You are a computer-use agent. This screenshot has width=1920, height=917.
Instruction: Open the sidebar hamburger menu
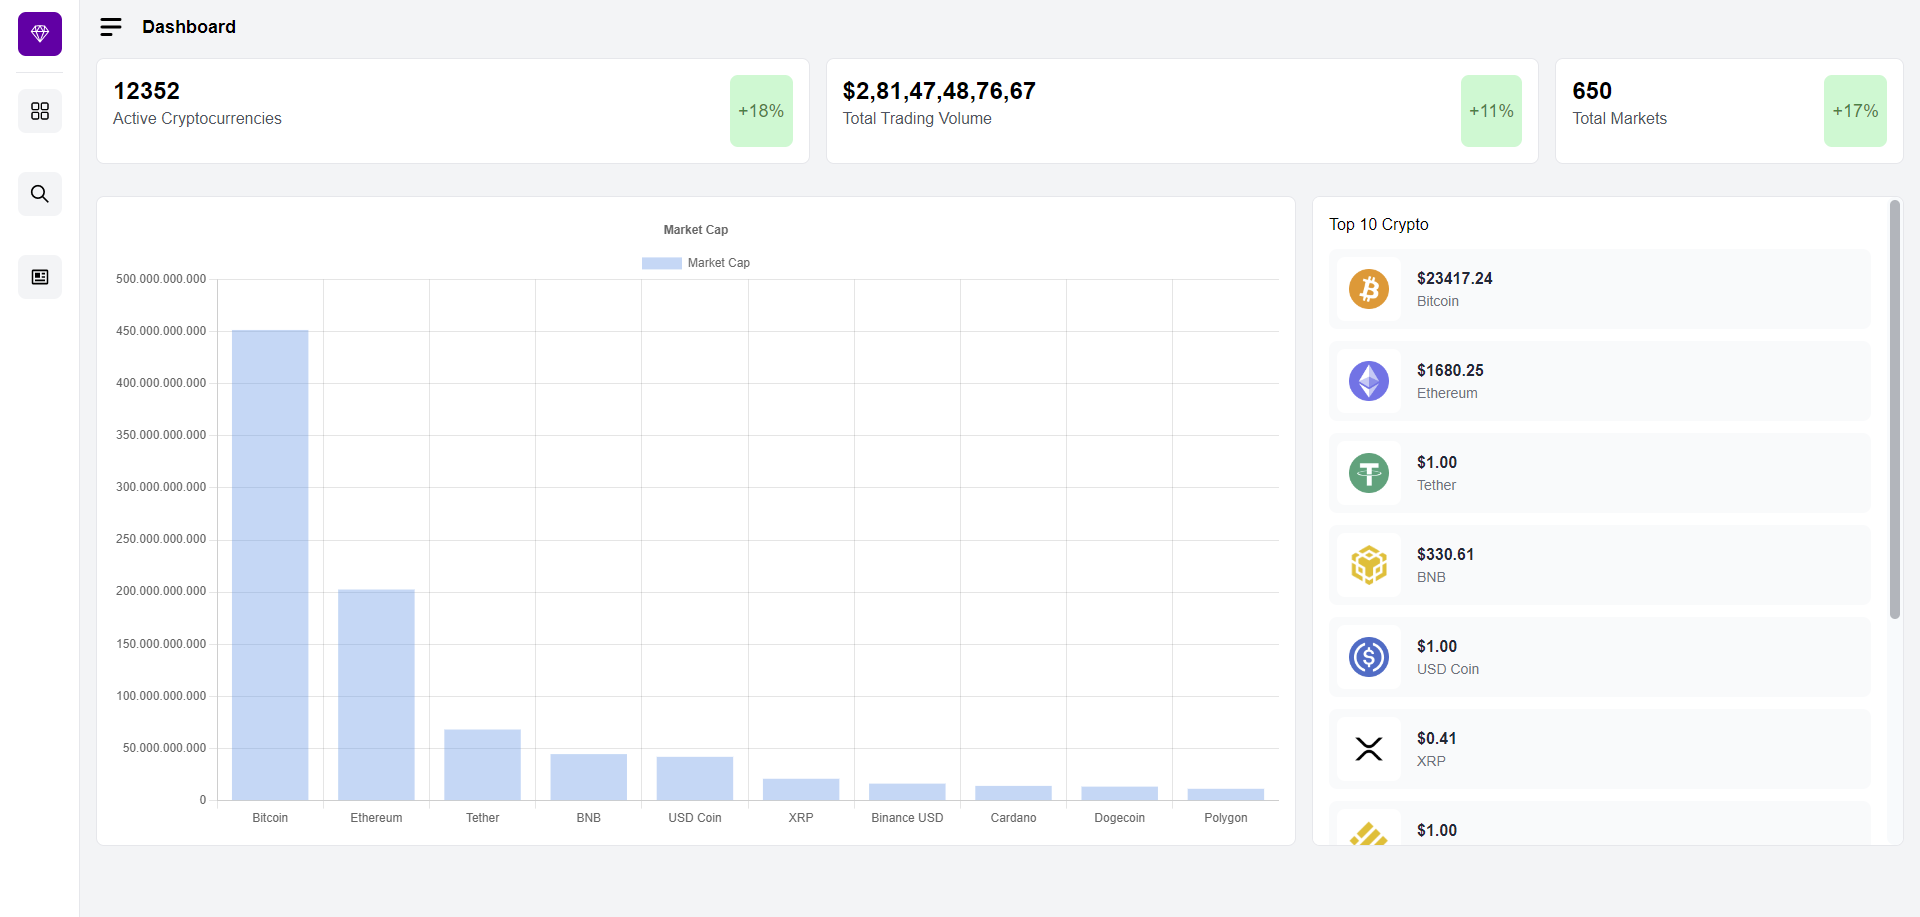(110, 26)
